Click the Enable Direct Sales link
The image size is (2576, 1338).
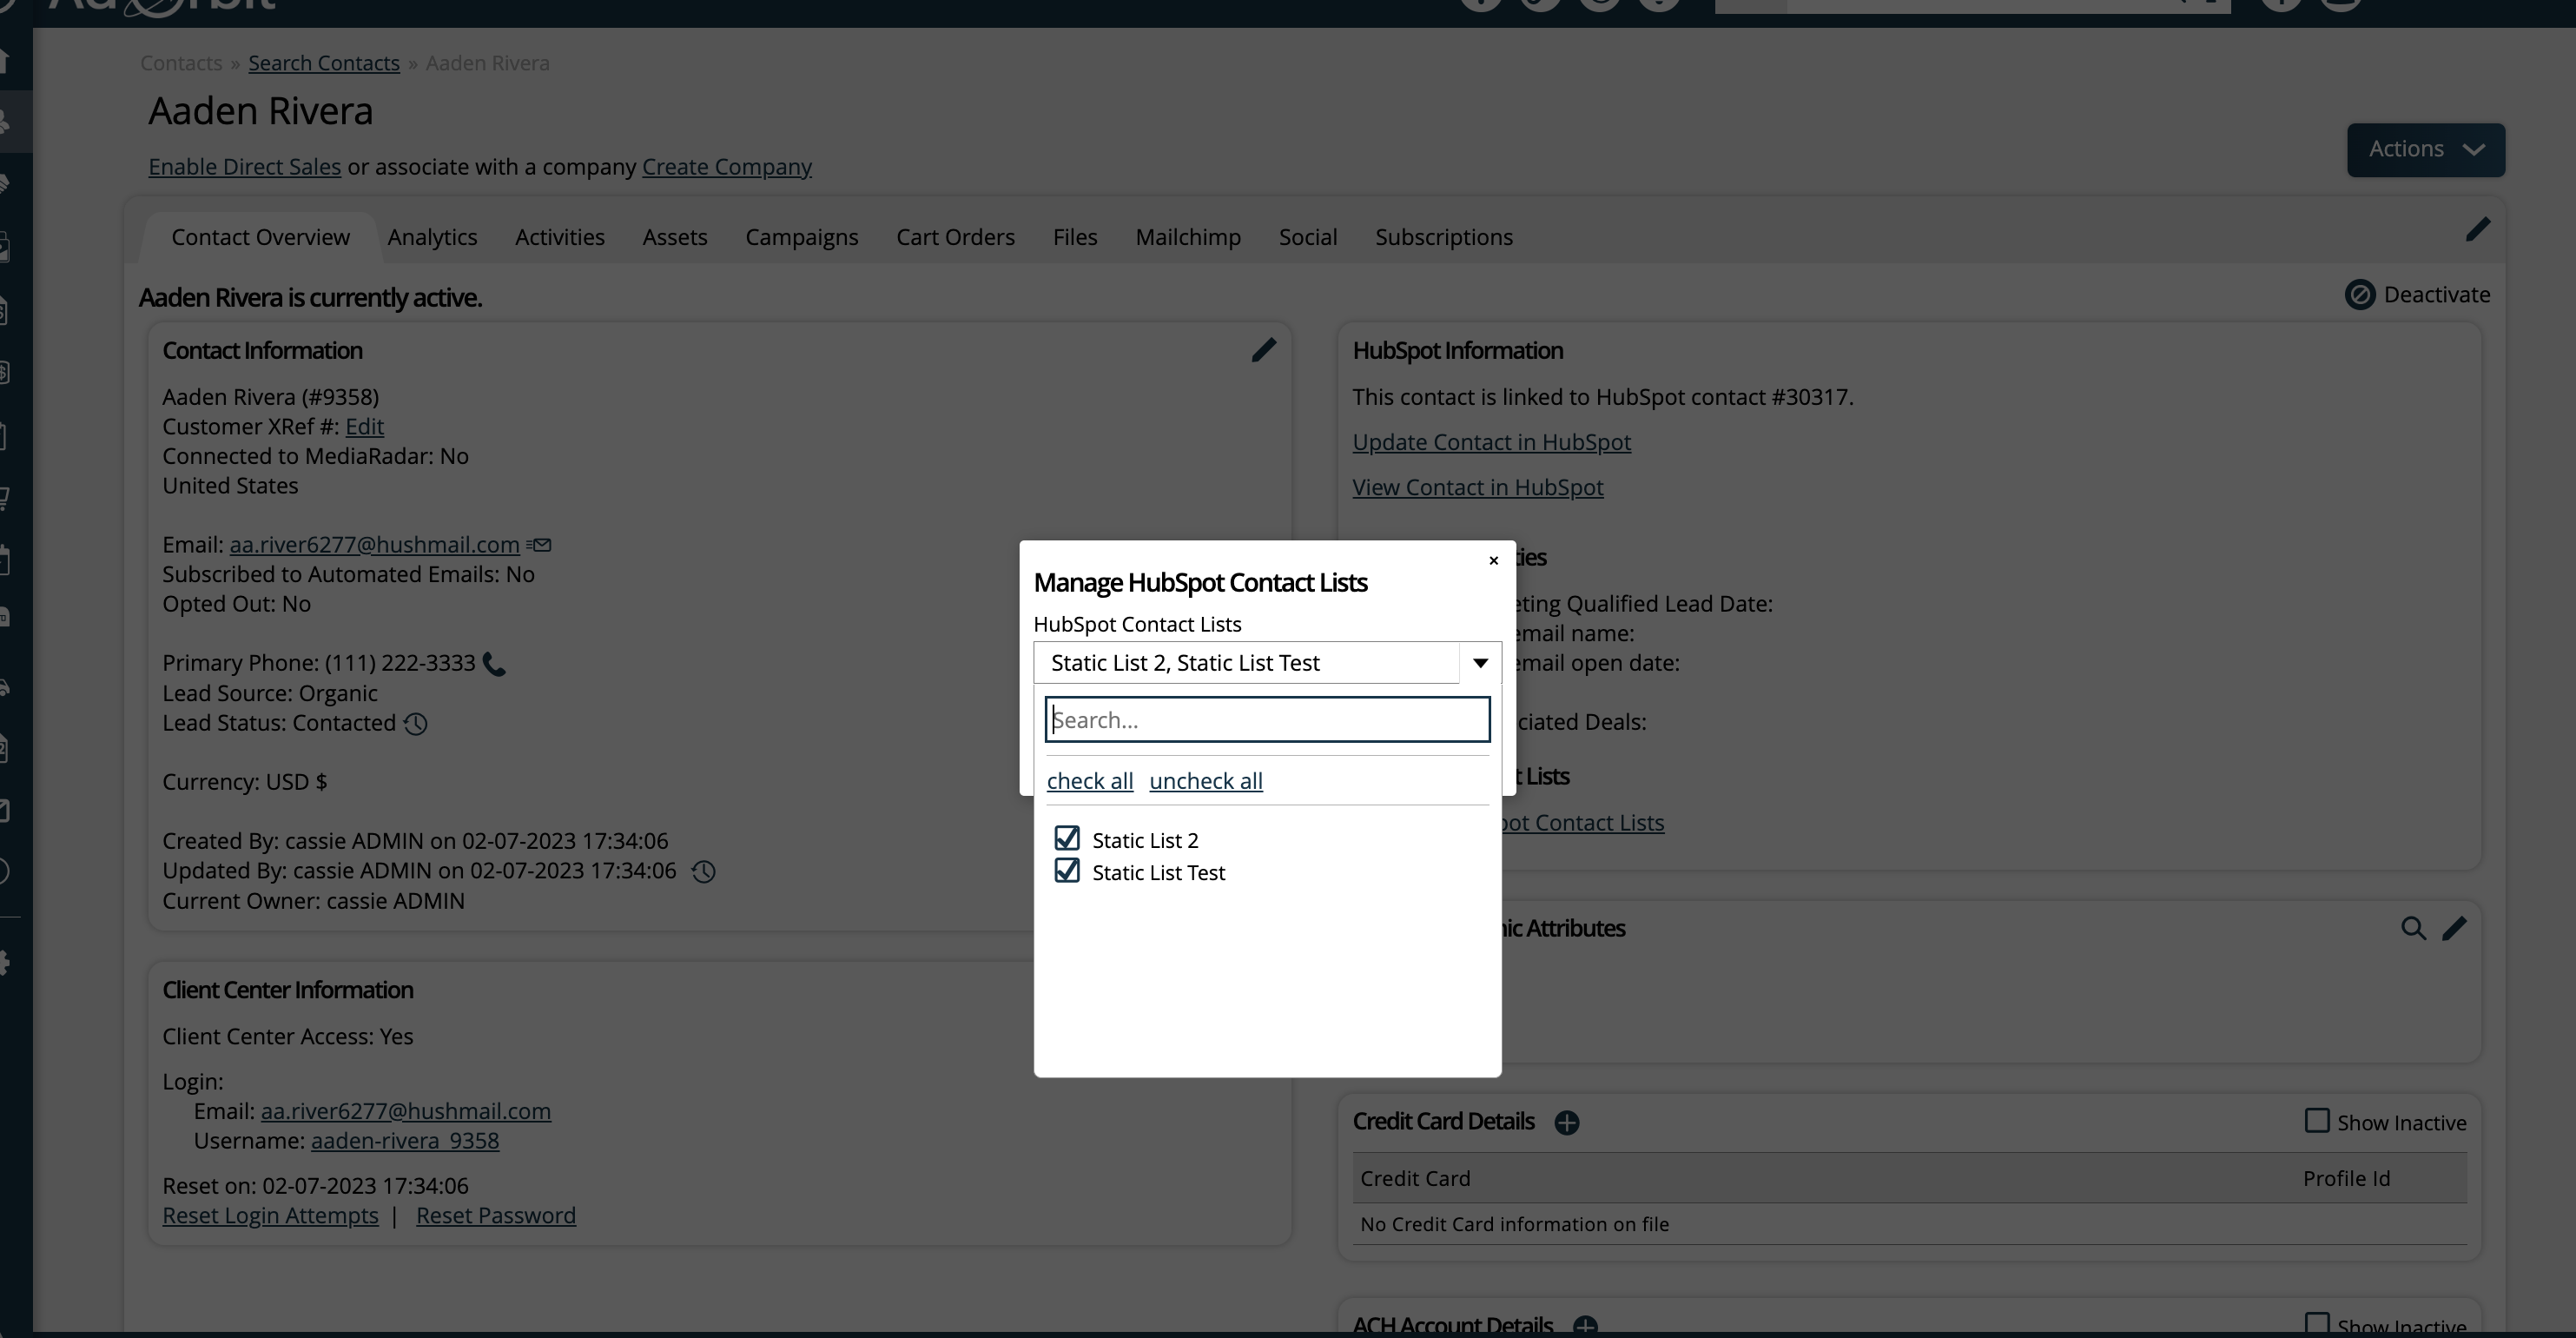245,167
